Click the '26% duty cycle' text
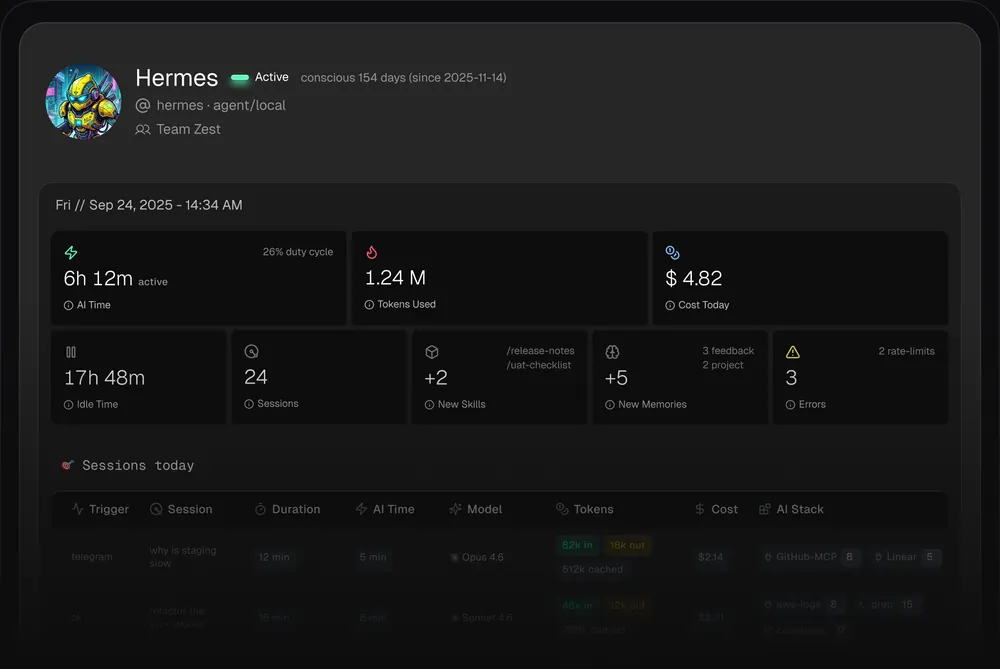The image size is (1000, 669). click(298, 252)
